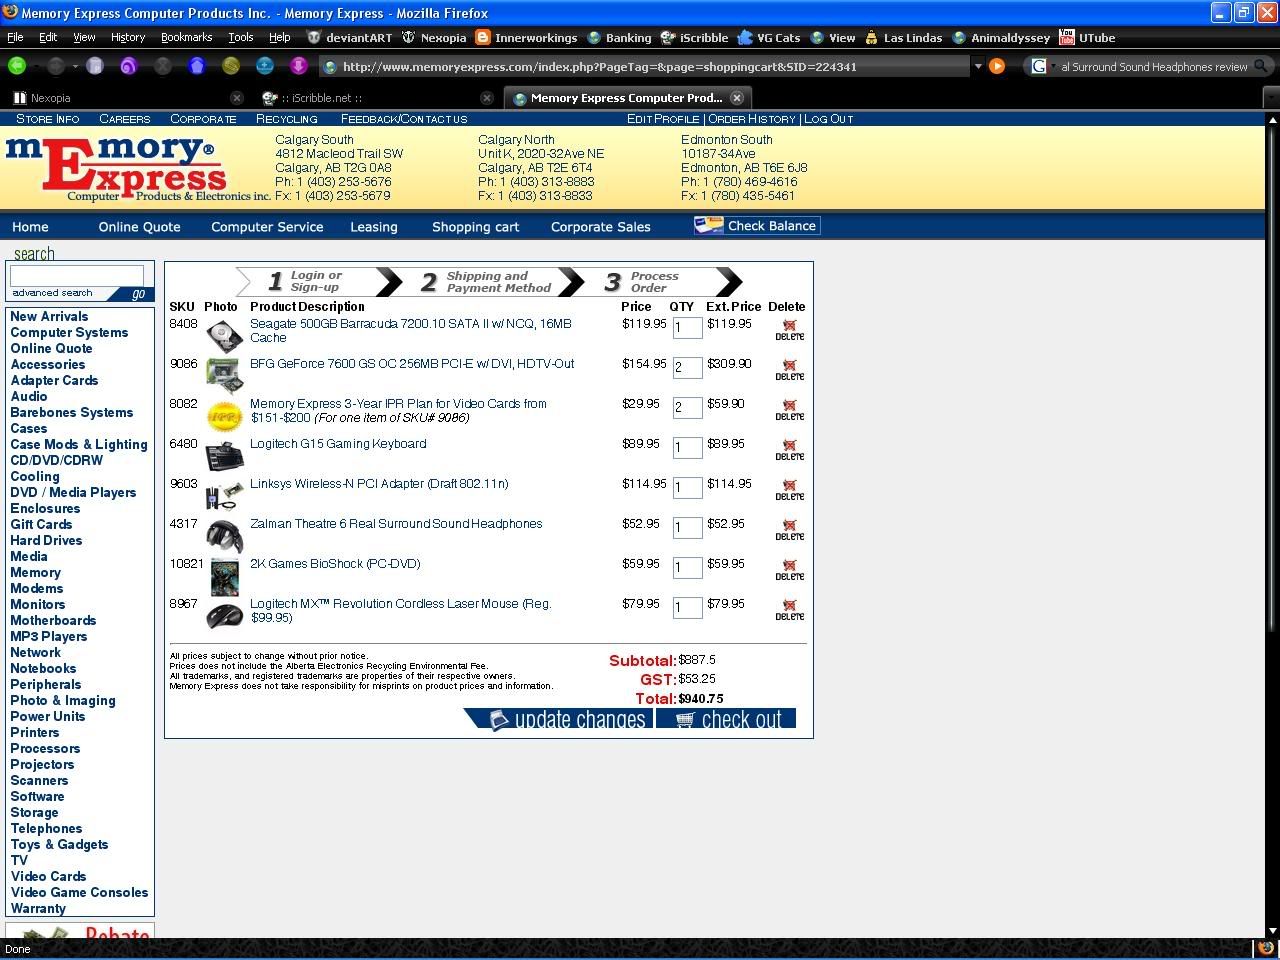This screenshot has width=1280, height=960.
Task: Delete 2K Games BioShock from the cart
Action: pyautogui.click(x=789, y=569)
